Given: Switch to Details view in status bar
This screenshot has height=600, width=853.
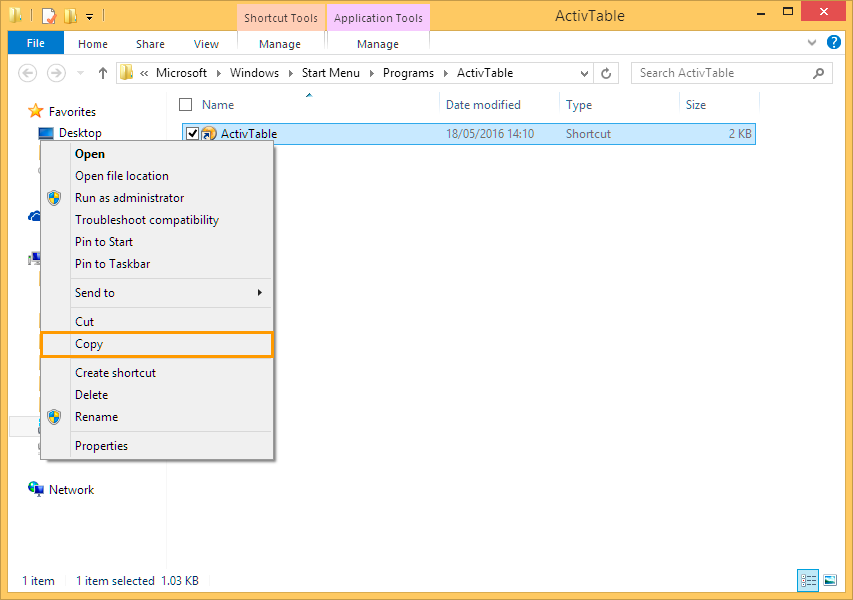Looking at the screenshot, I should point(808,580).
